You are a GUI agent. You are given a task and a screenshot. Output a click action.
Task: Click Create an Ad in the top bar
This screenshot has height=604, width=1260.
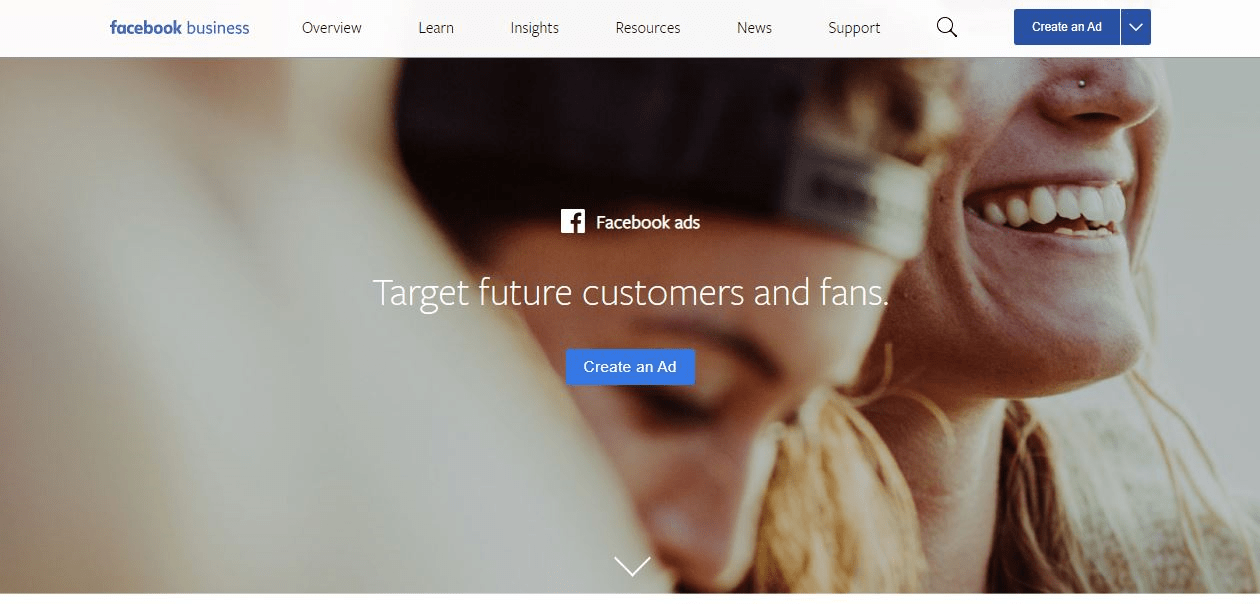click(1067, 27)
